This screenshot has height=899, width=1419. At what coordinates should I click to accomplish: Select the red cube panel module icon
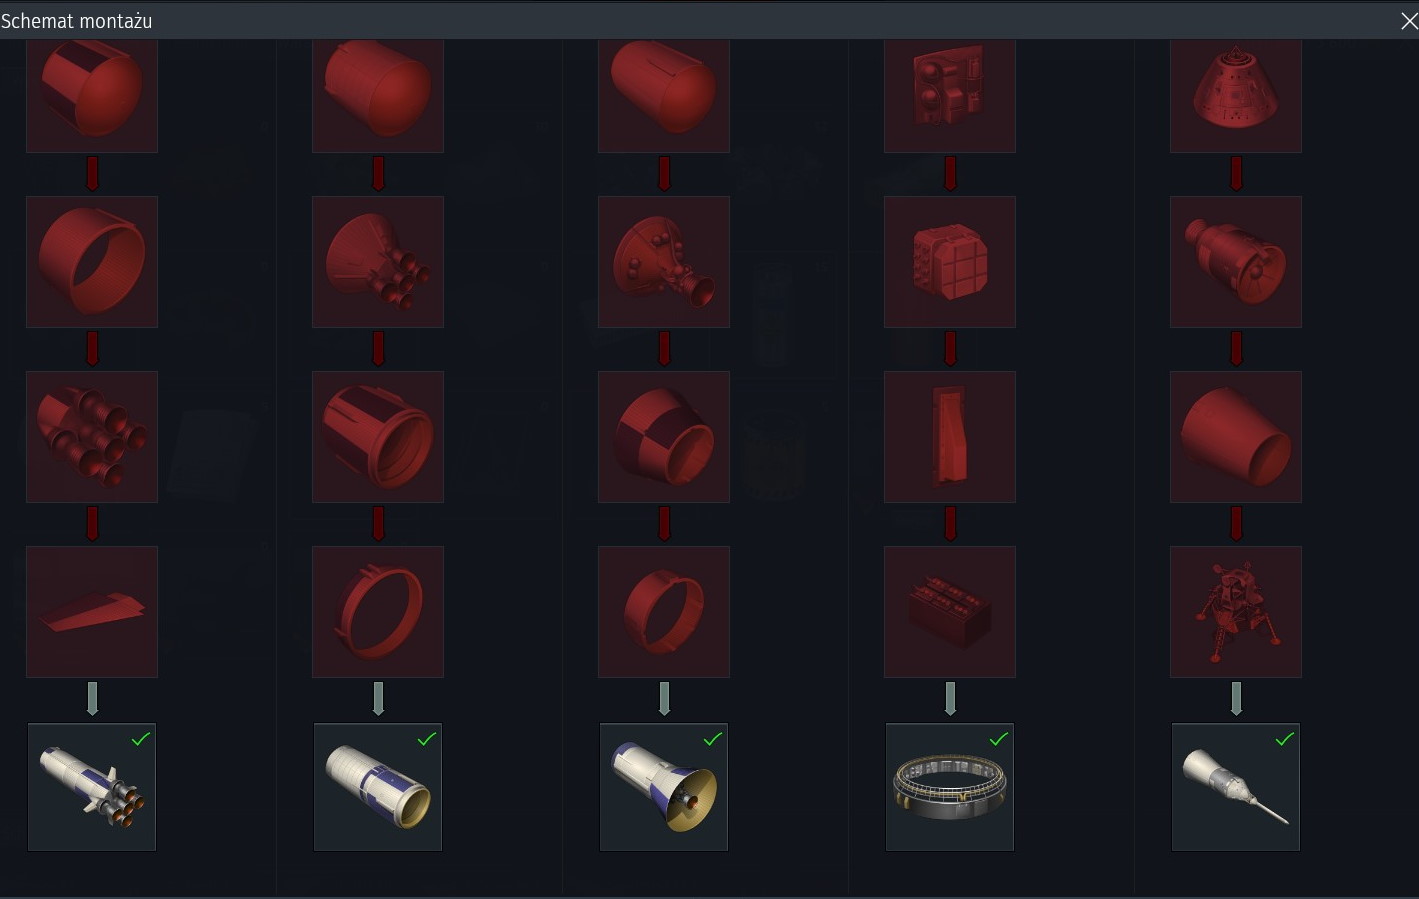point(950,262)
